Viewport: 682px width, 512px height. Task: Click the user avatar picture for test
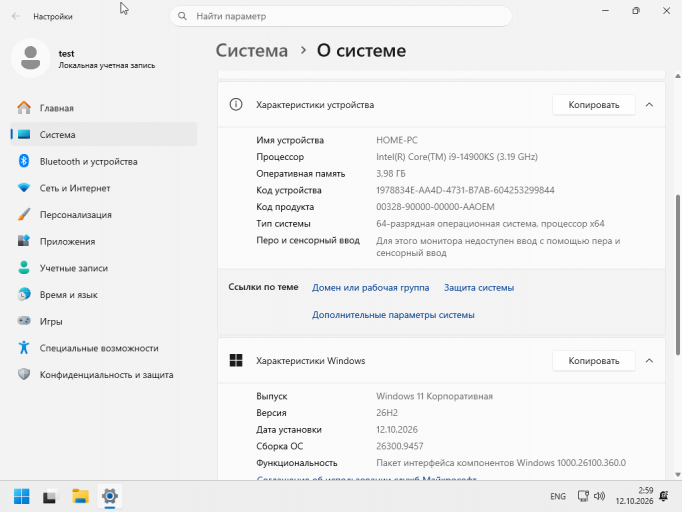30,58
